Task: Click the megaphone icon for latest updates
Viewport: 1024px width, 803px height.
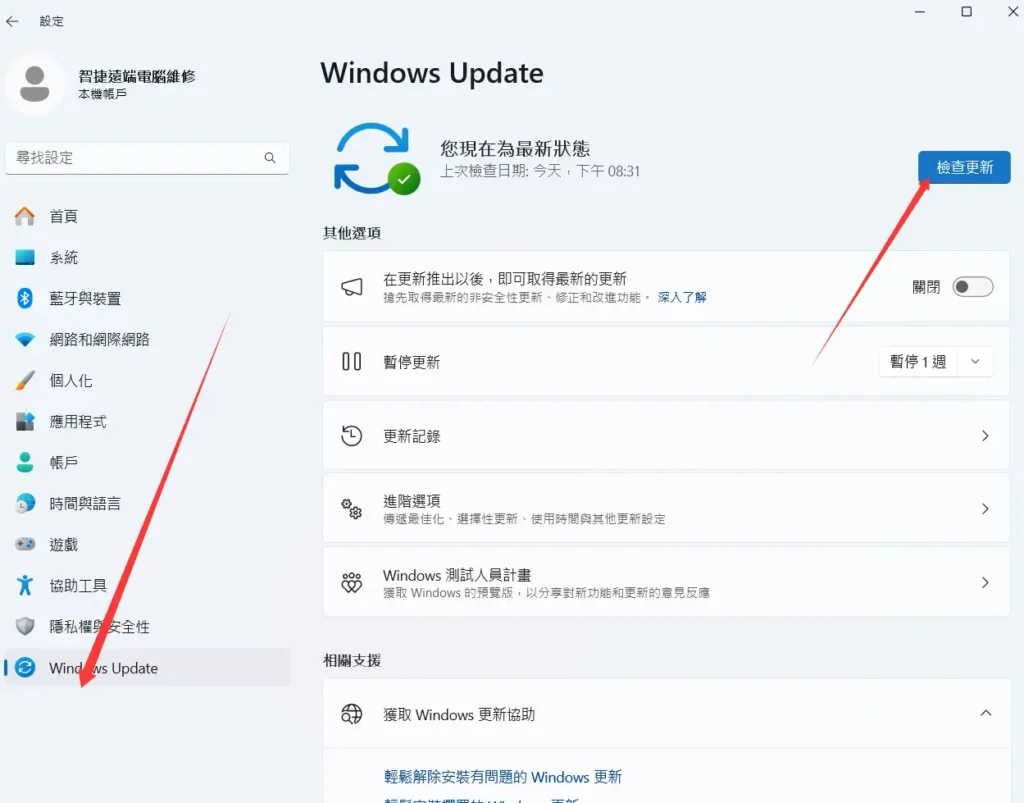Action: 351,287
